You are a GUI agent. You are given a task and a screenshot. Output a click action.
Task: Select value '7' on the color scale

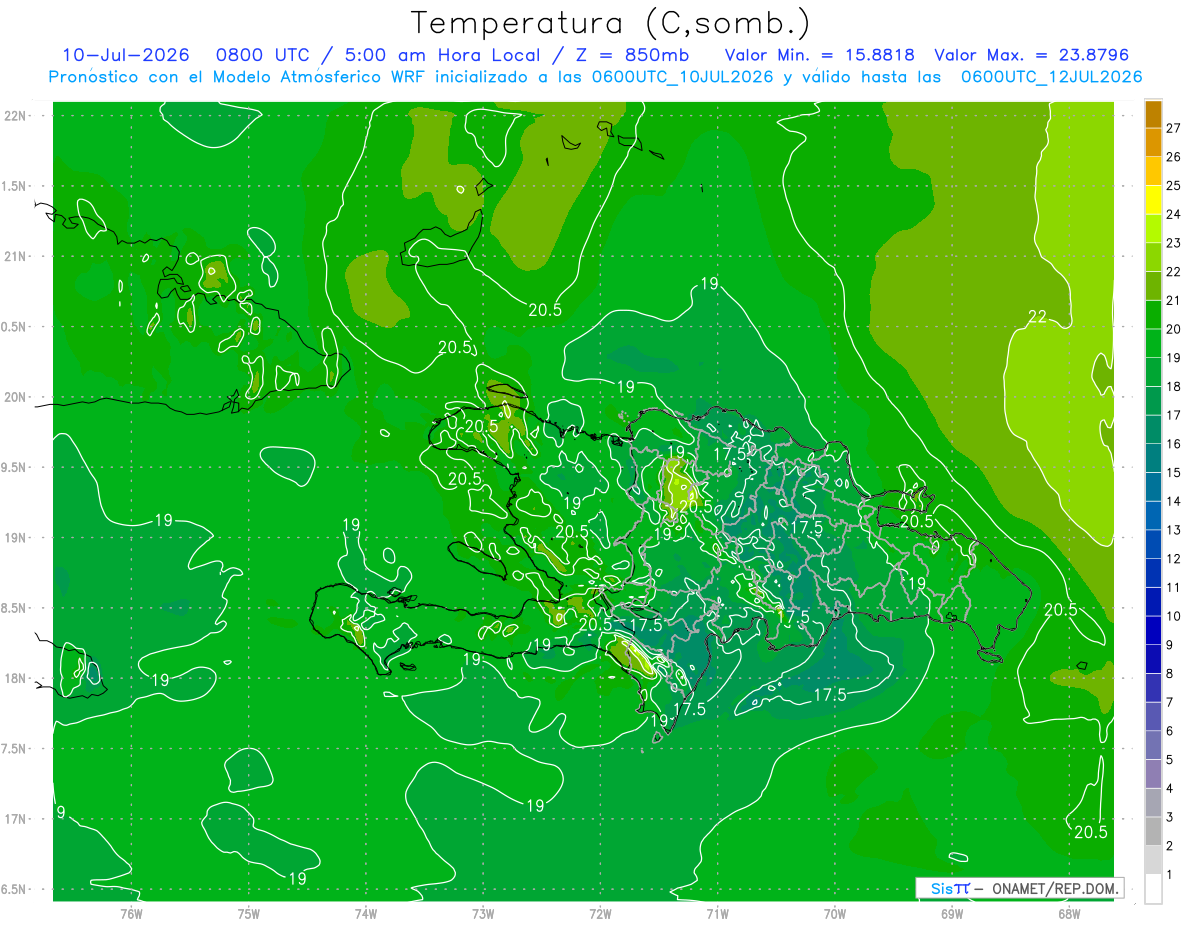[x=1171, y=702]
